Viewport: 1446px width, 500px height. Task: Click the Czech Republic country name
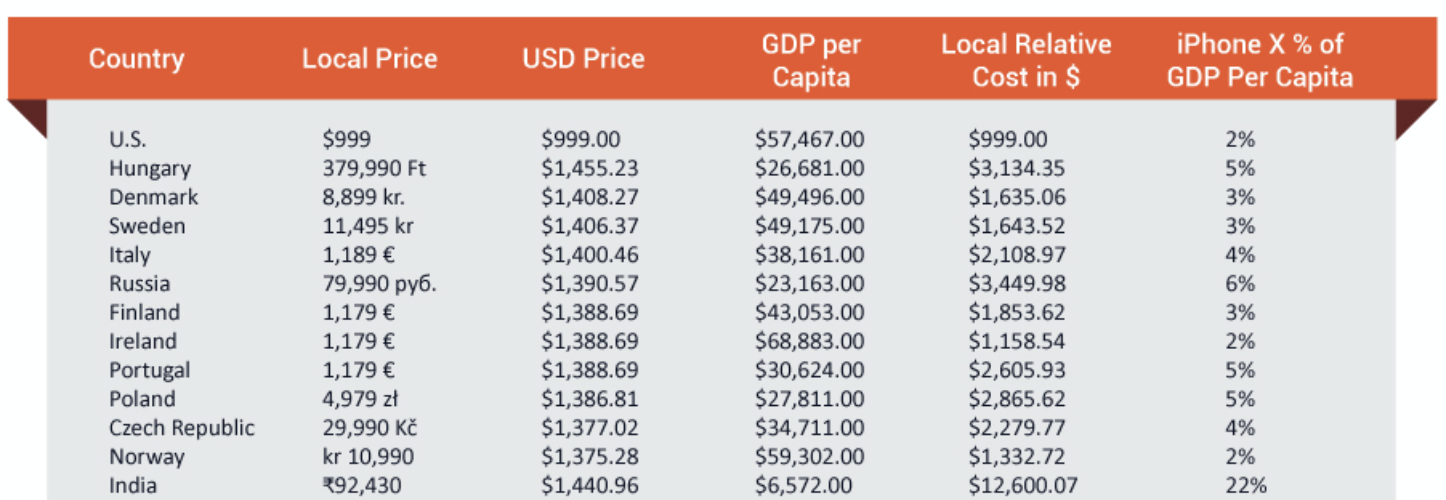point(182,428)
